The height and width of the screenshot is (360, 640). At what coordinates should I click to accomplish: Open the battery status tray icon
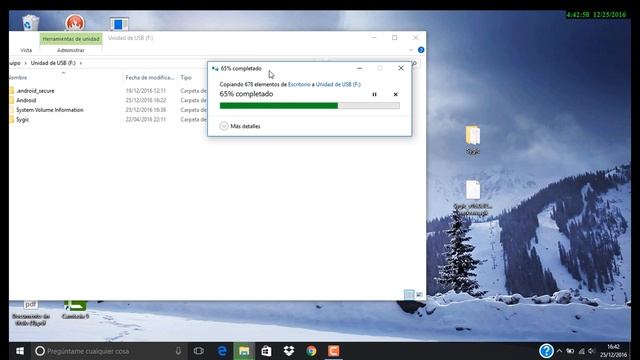tap(570, 351)
